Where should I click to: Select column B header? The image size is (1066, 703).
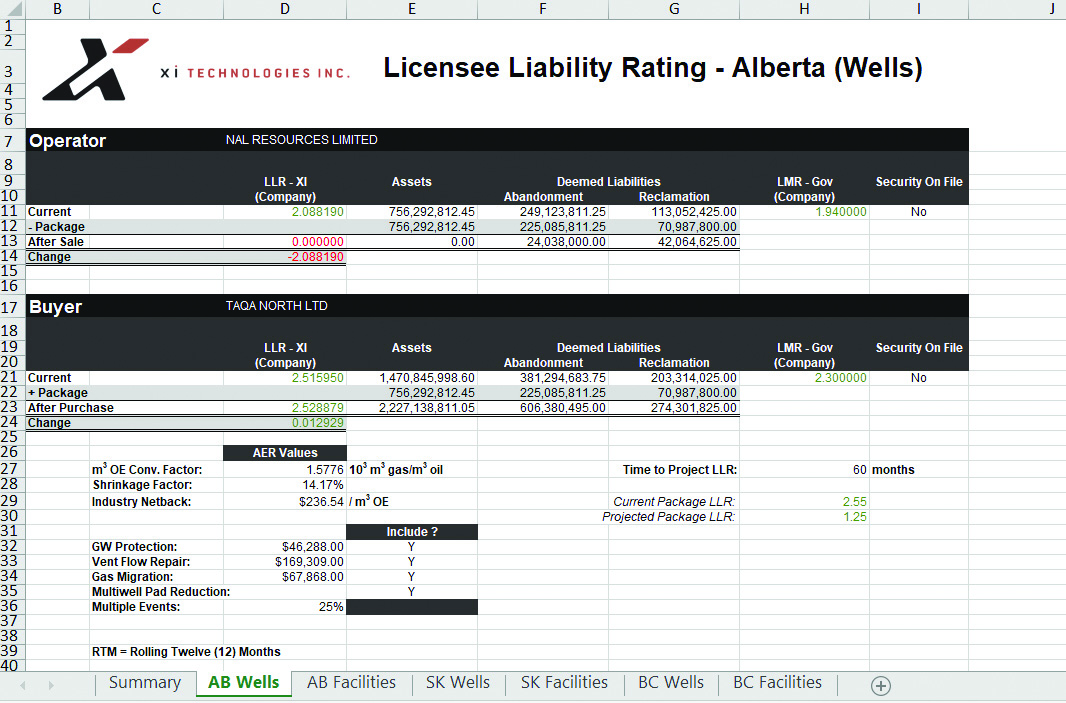[58, 10]
